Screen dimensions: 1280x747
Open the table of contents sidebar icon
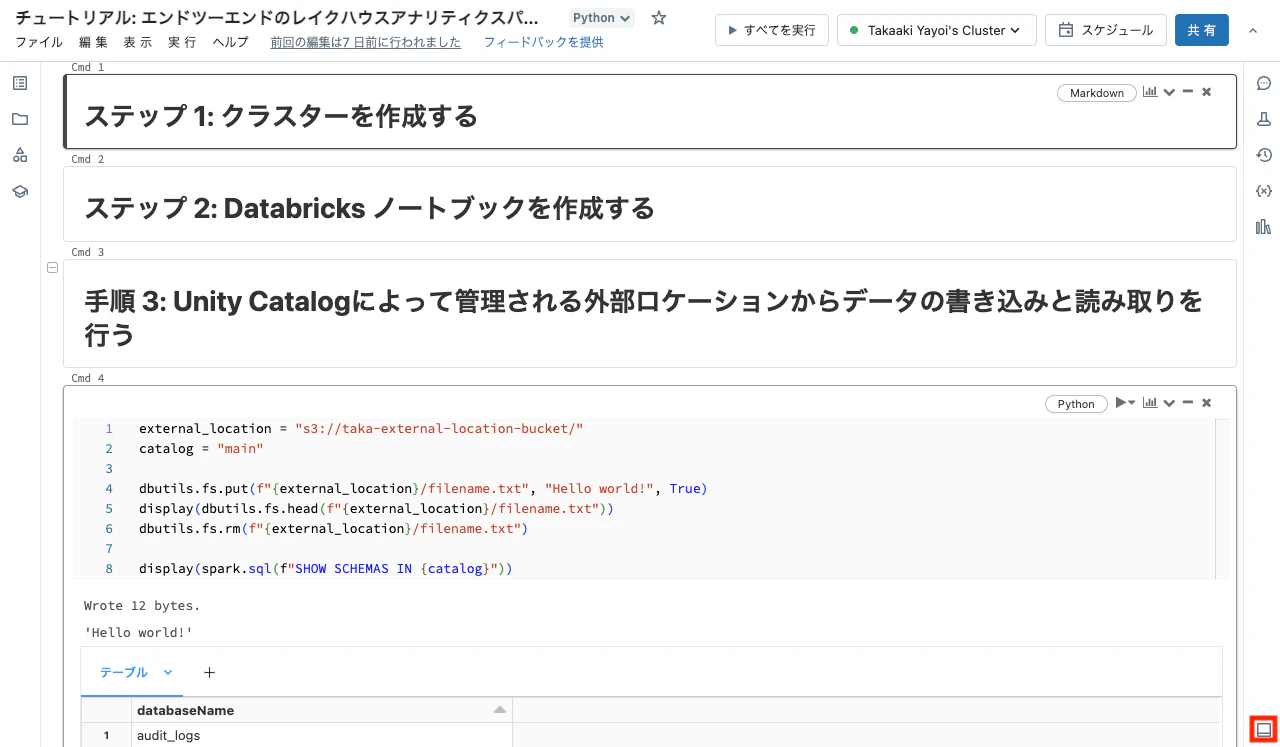(x=20, y=83)
